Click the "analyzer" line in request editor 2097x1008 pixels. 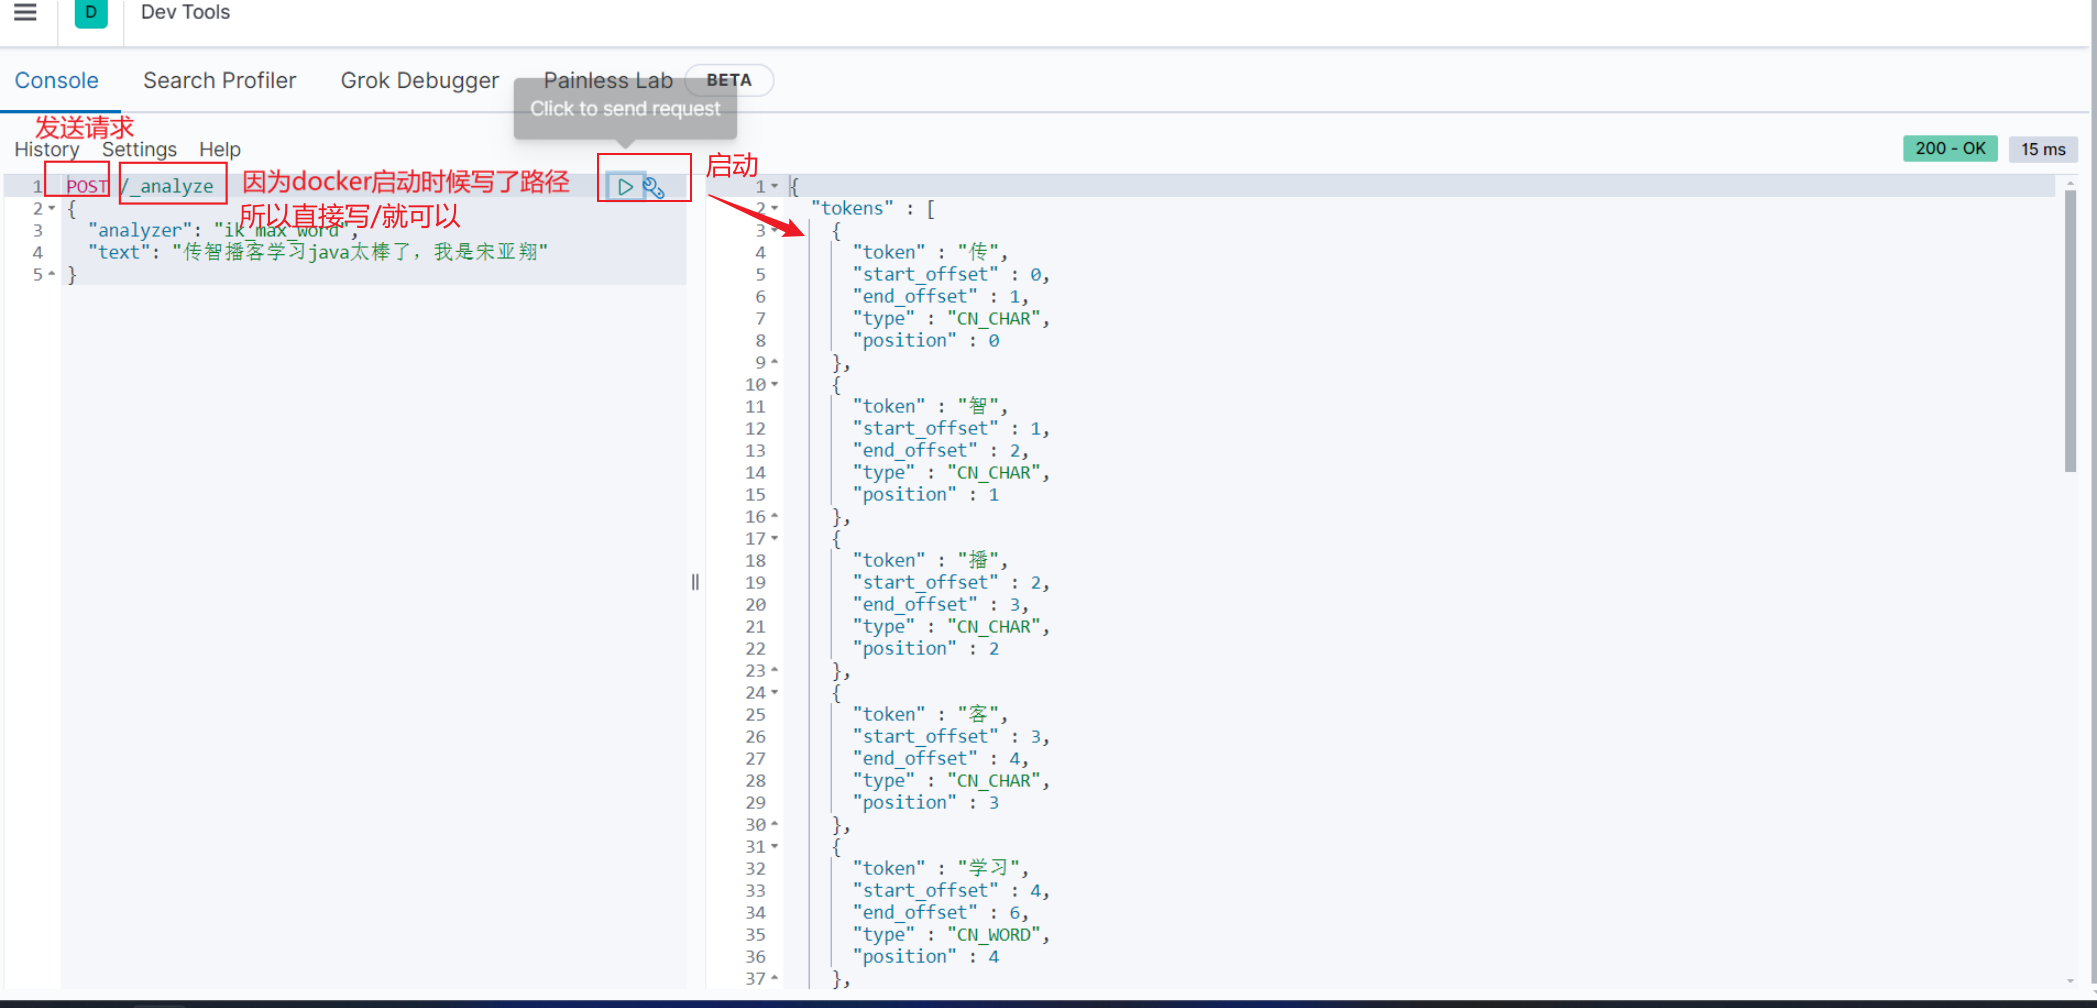223,231
